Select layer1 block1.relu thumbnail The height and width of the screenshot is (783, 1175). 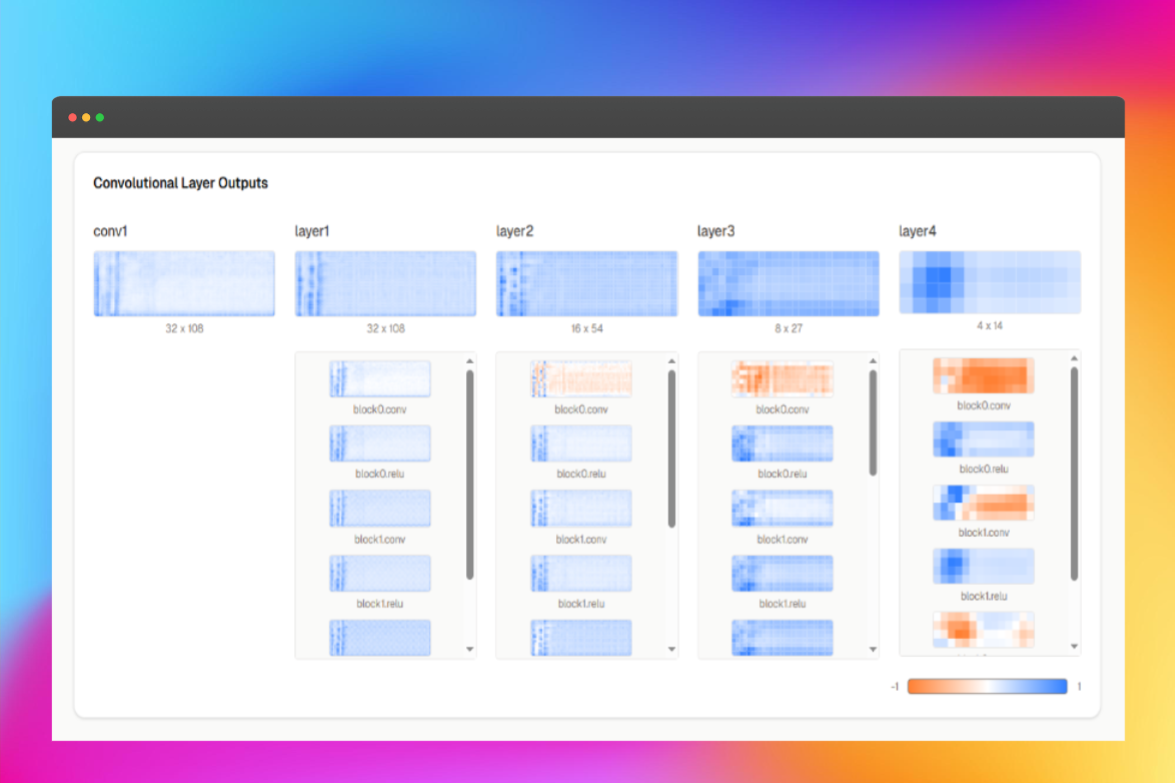(380, 573)
